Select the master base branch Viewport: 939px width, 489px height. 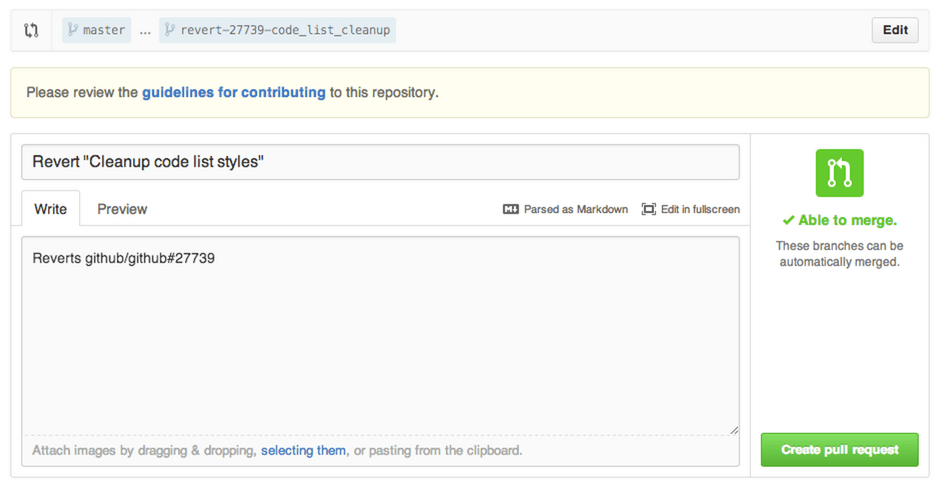[97, 30]
